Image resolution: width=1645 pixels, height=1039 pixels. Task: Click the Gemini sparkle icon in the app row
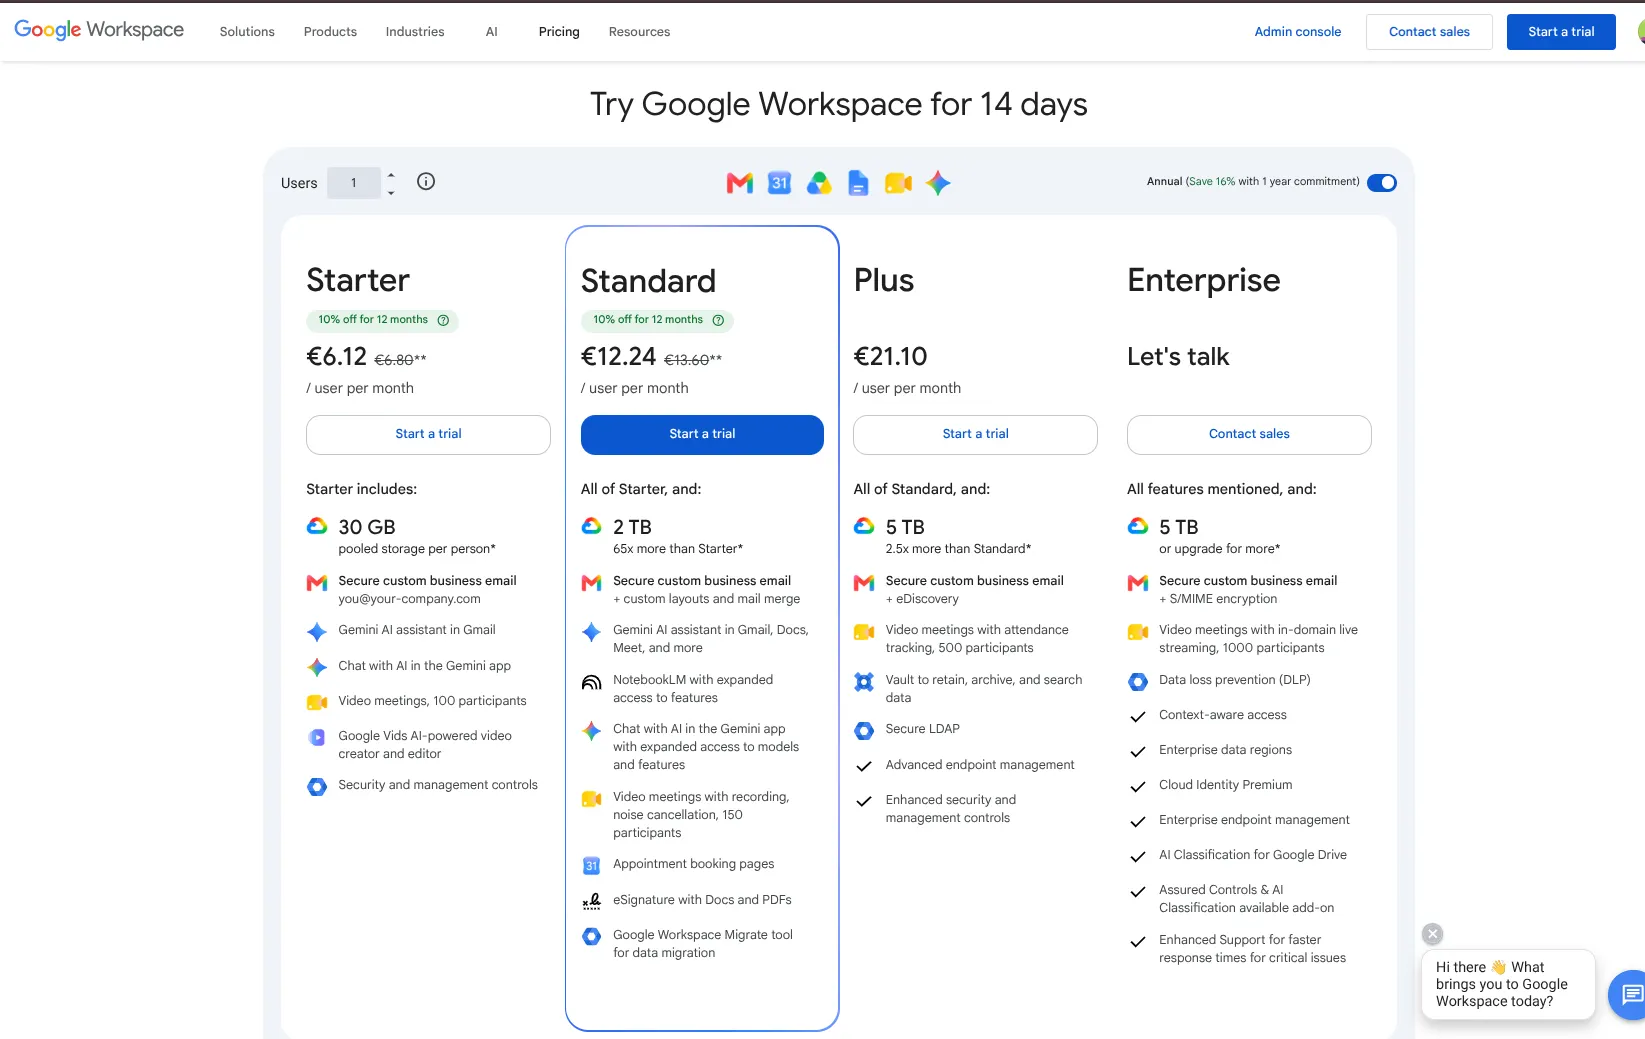click(938, 183)
